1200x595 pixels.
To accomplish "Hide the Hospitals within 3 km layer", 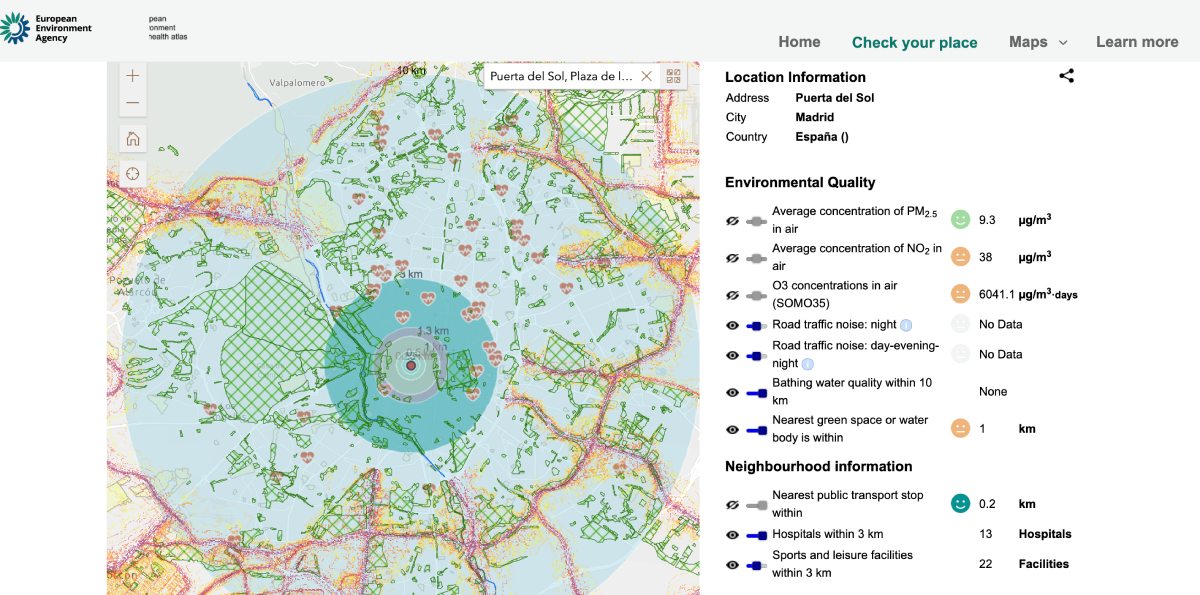I will tap(733, 534).
